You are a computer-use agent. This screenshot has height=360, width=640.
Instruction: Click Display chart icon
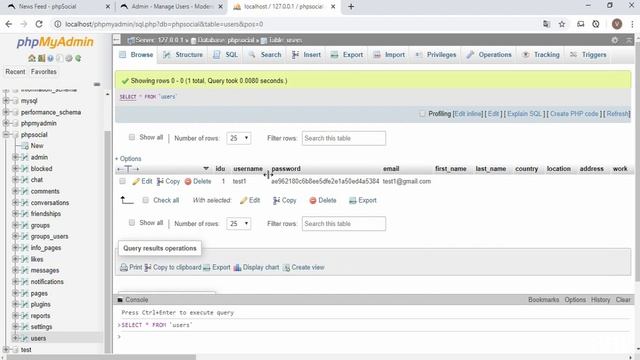[x=237, y=268]
